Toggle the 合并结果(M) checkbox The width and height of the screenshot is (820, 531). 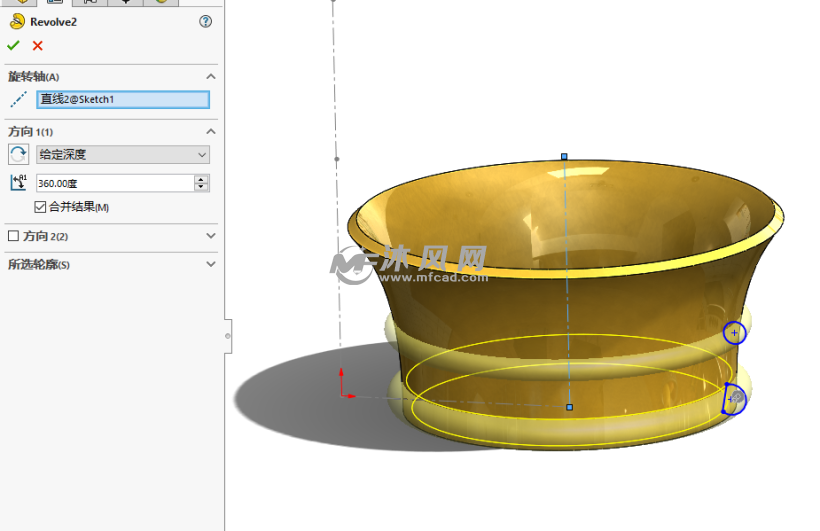[x=40, y=207]
